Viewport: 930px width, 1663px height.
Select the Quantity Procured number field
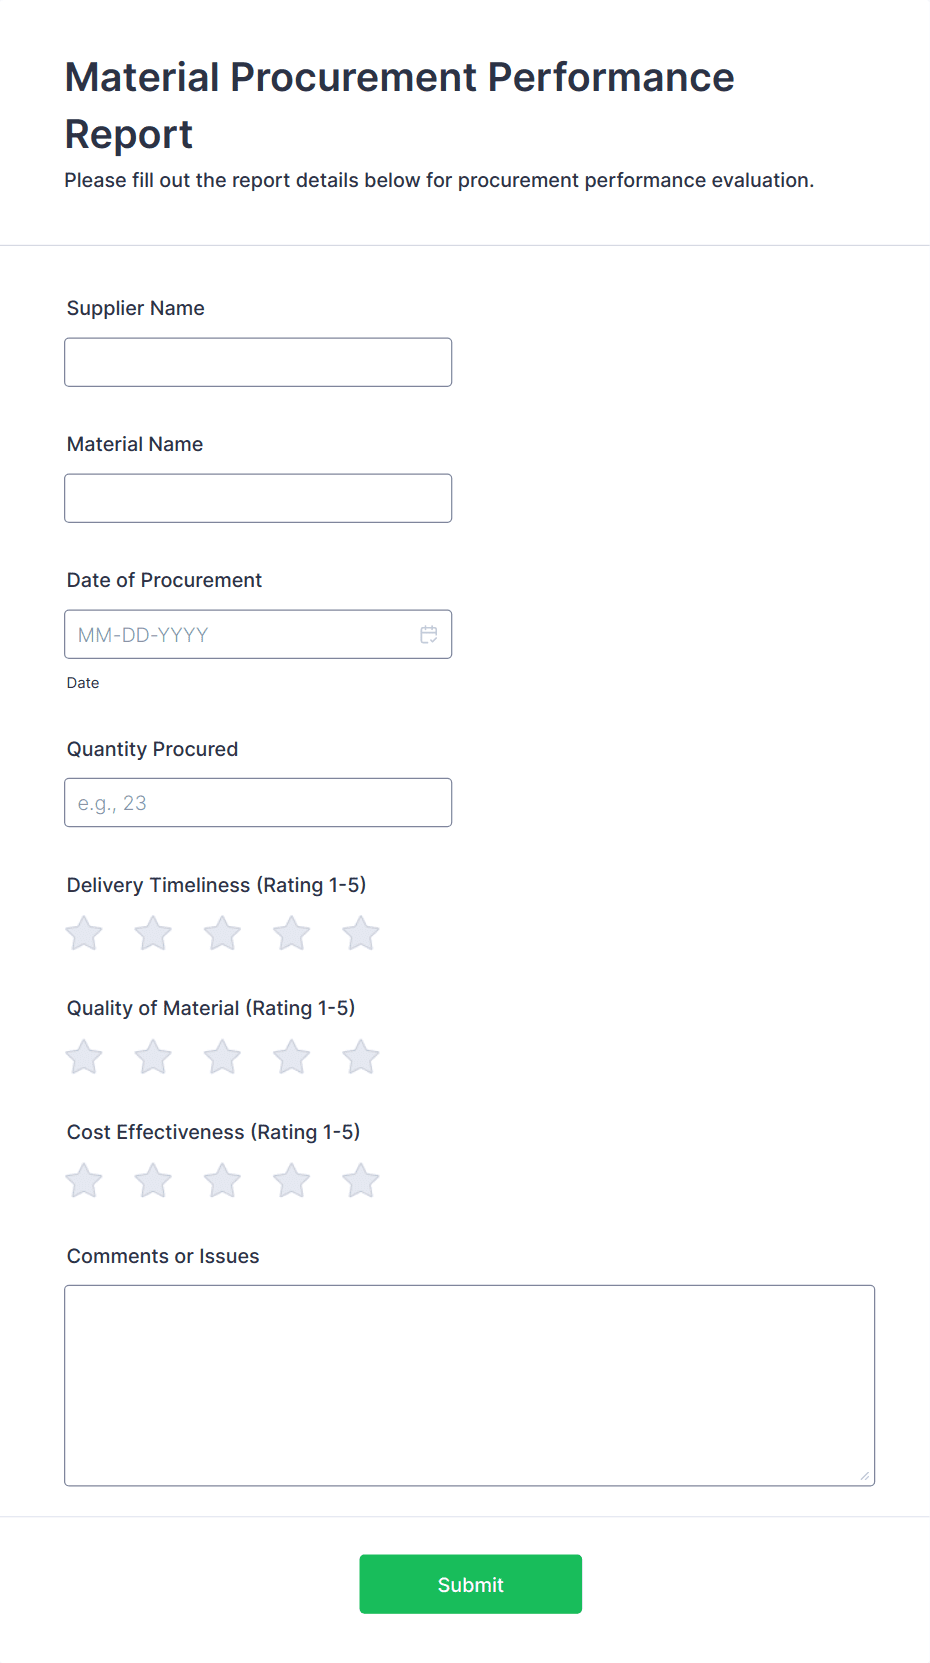tap(258, 803)
